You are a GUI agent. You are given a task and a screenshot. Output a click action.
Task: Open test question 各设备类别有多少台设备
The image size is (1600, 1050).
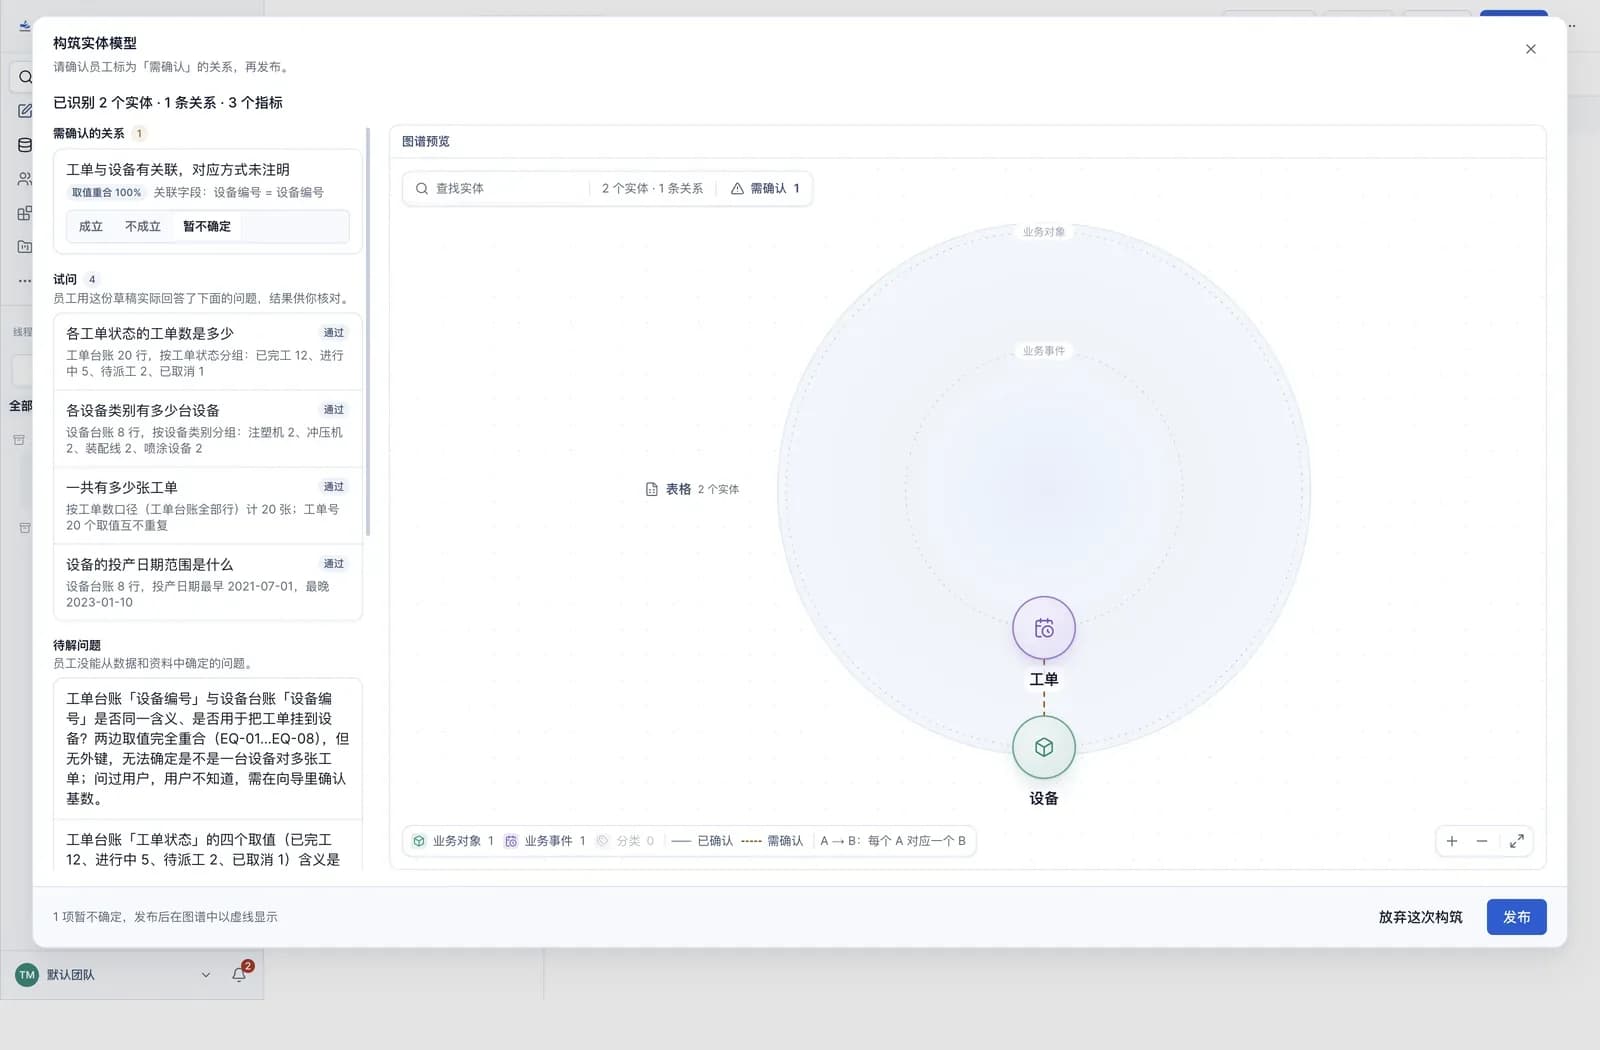point(208,429)
